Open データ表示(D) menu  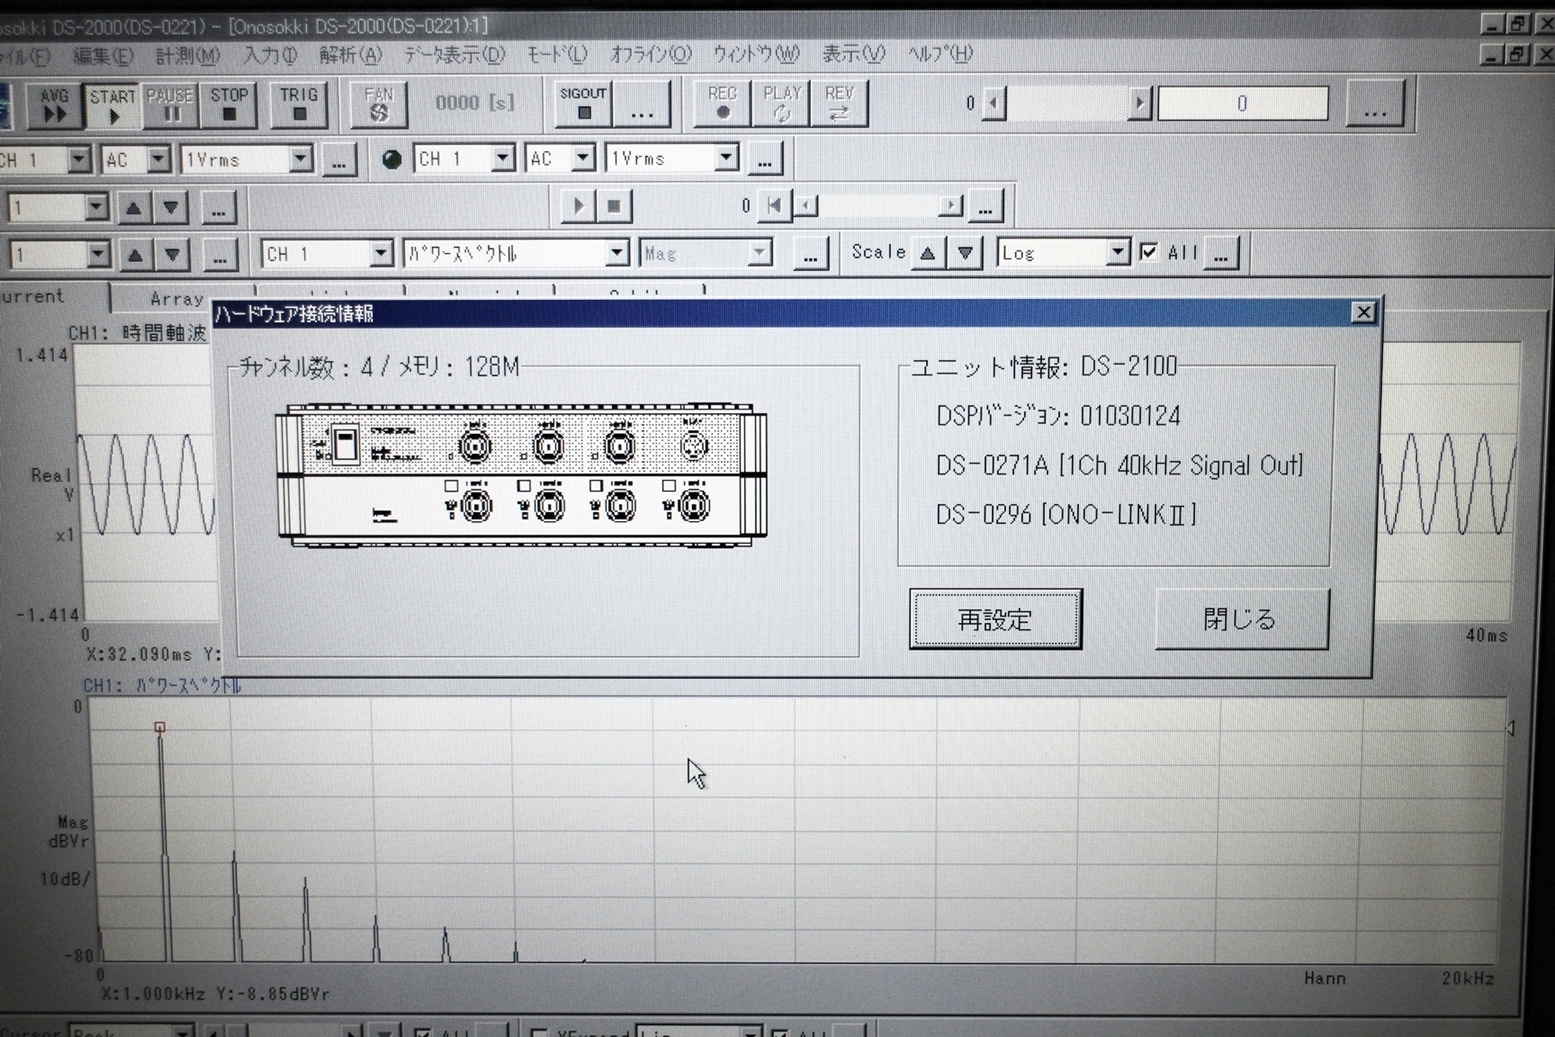pos(454,55)
